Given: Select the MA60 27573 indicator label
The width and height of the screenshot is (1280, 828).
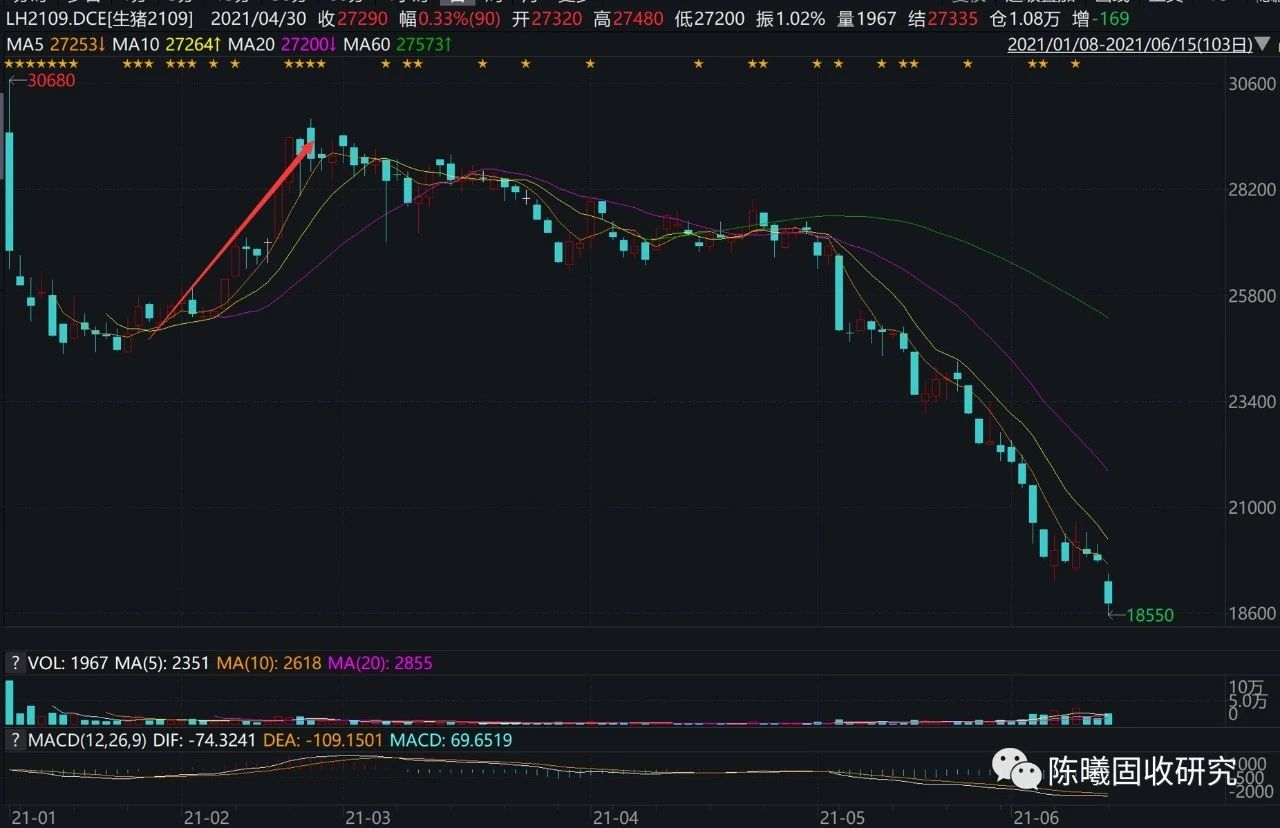Looking at the screenshot, I should pyautogui.click(x=396, y=44).
